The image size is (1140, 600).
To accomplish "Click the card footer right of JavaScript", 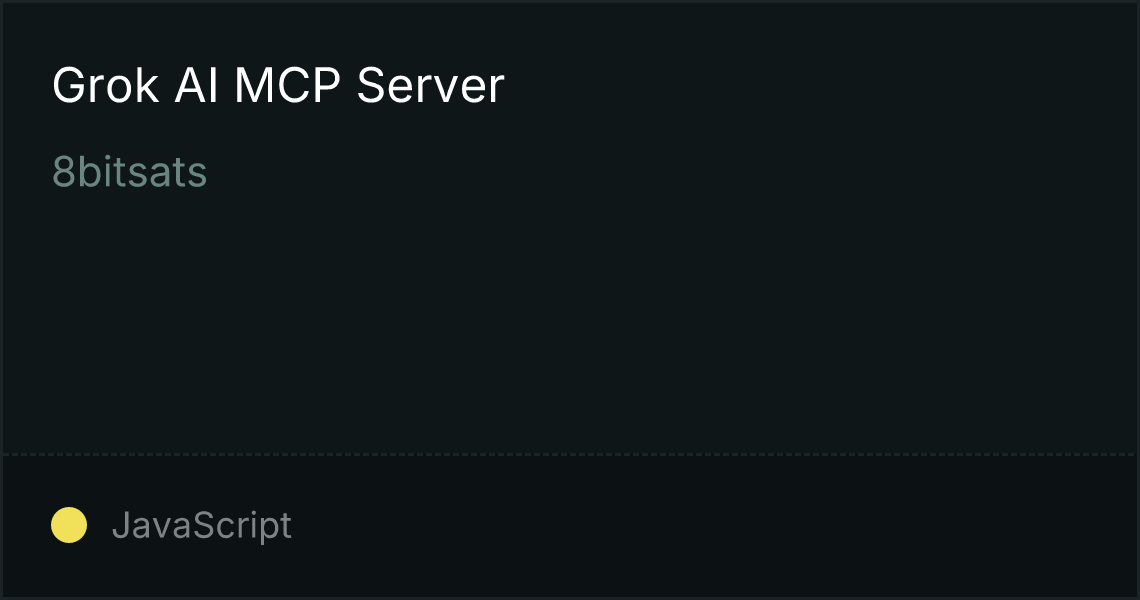I will [x=712, y=525].
